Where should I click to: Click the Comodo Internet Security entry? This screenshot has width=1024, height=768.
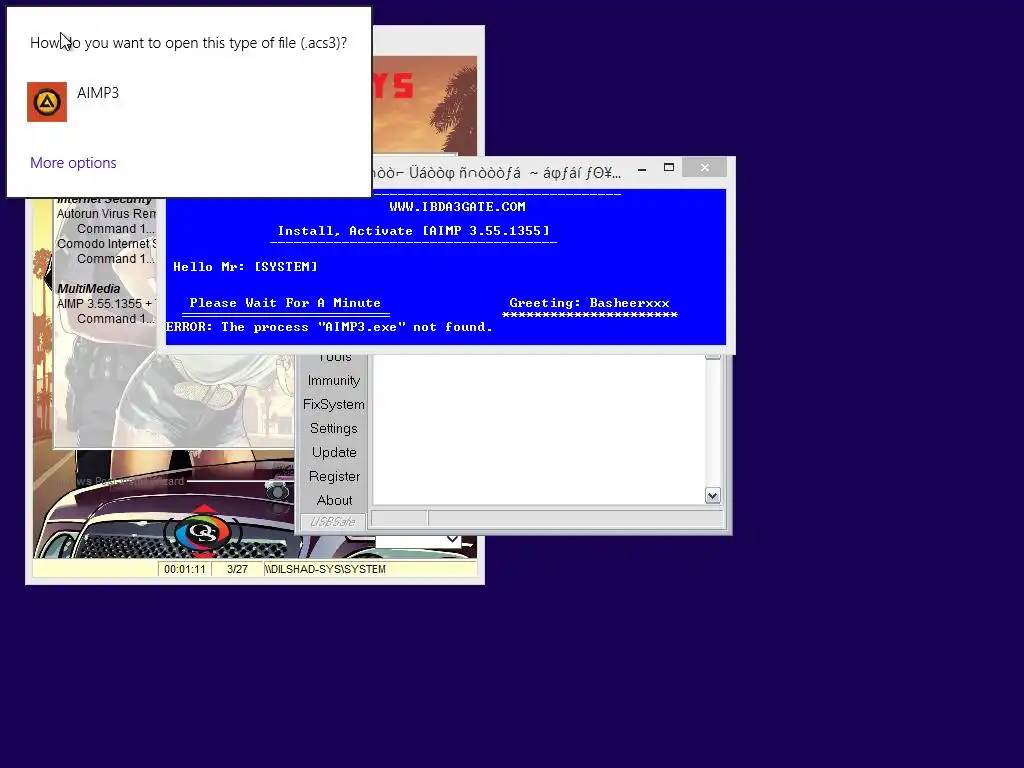tap(106, 244)
